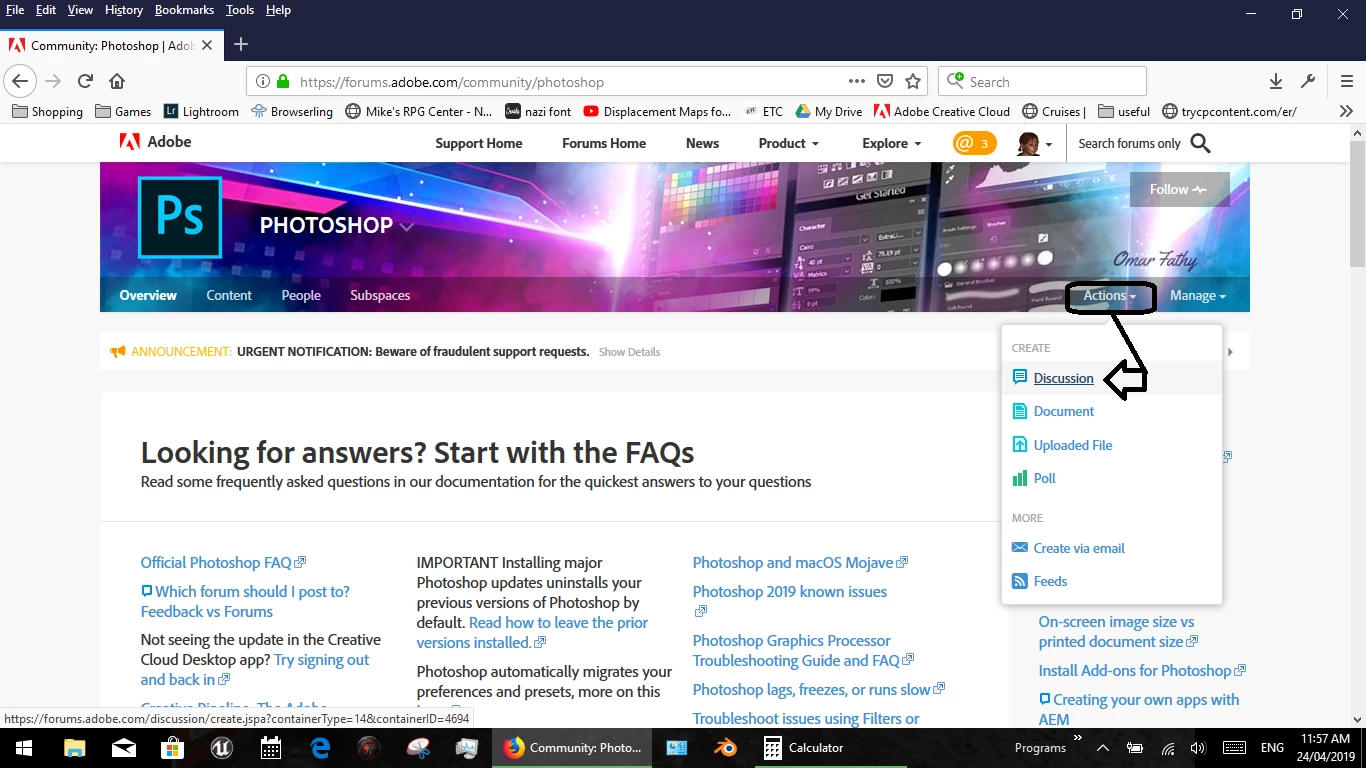The image size is (1366, 768).
Task: Open Microsoft Store taskbar icon
Action: click(172, 747)
